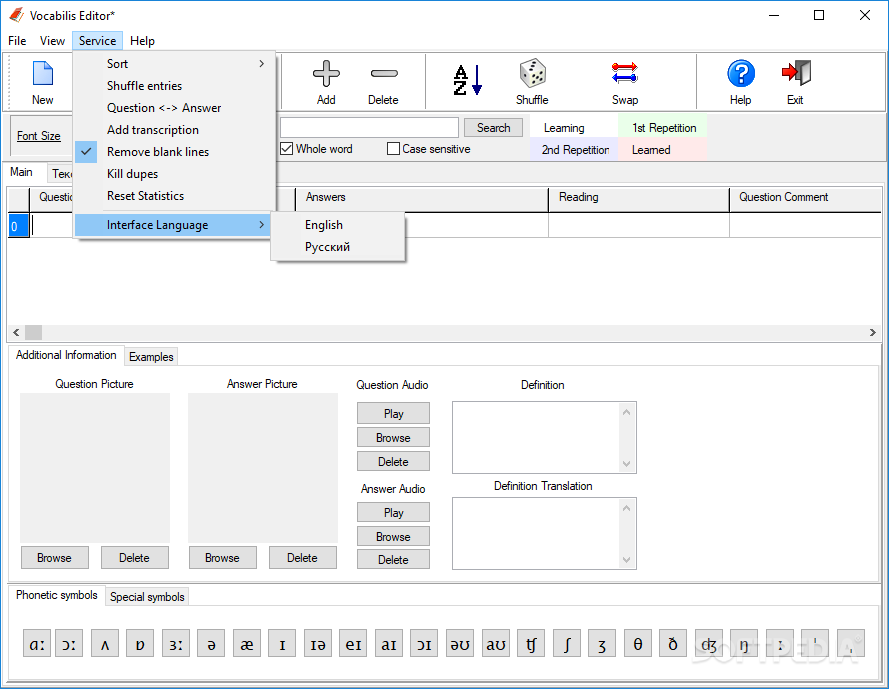889x689 pixels.
Task: Switch to the Special symbols tab
Action: click(x=147, y=597)
